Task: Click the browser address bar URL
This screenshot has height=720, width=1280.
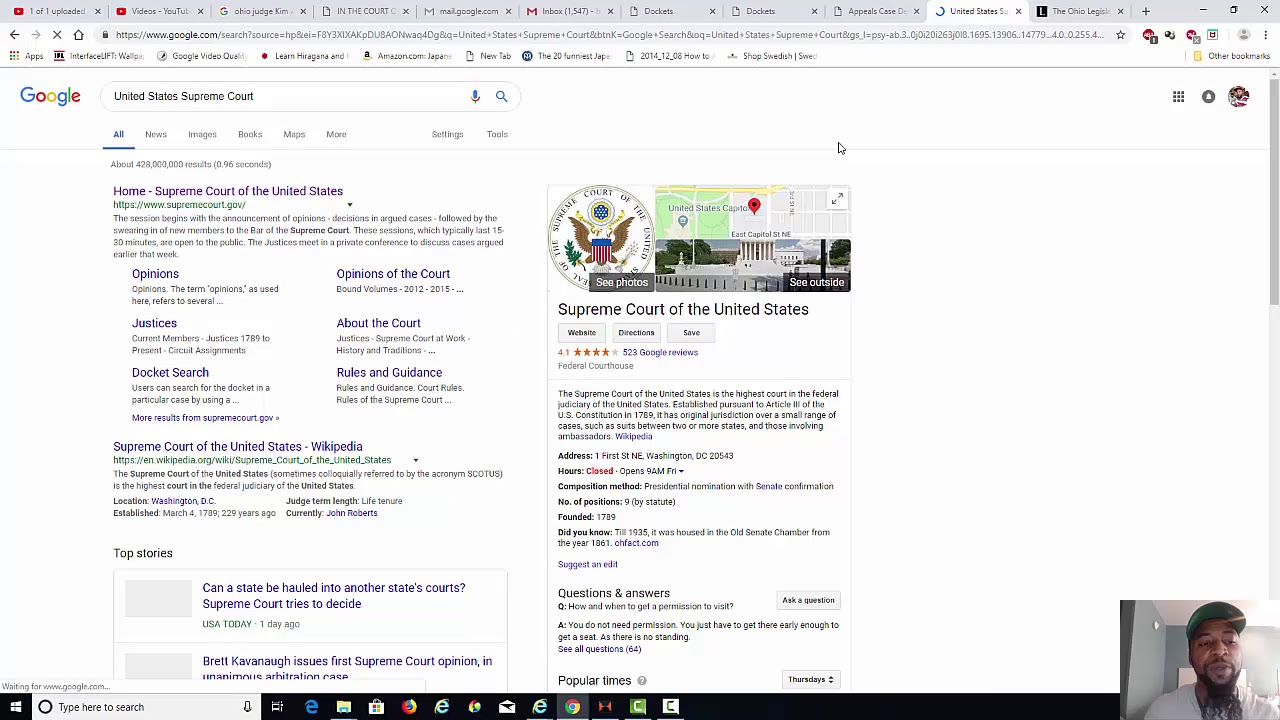Action: pos(608,35)
